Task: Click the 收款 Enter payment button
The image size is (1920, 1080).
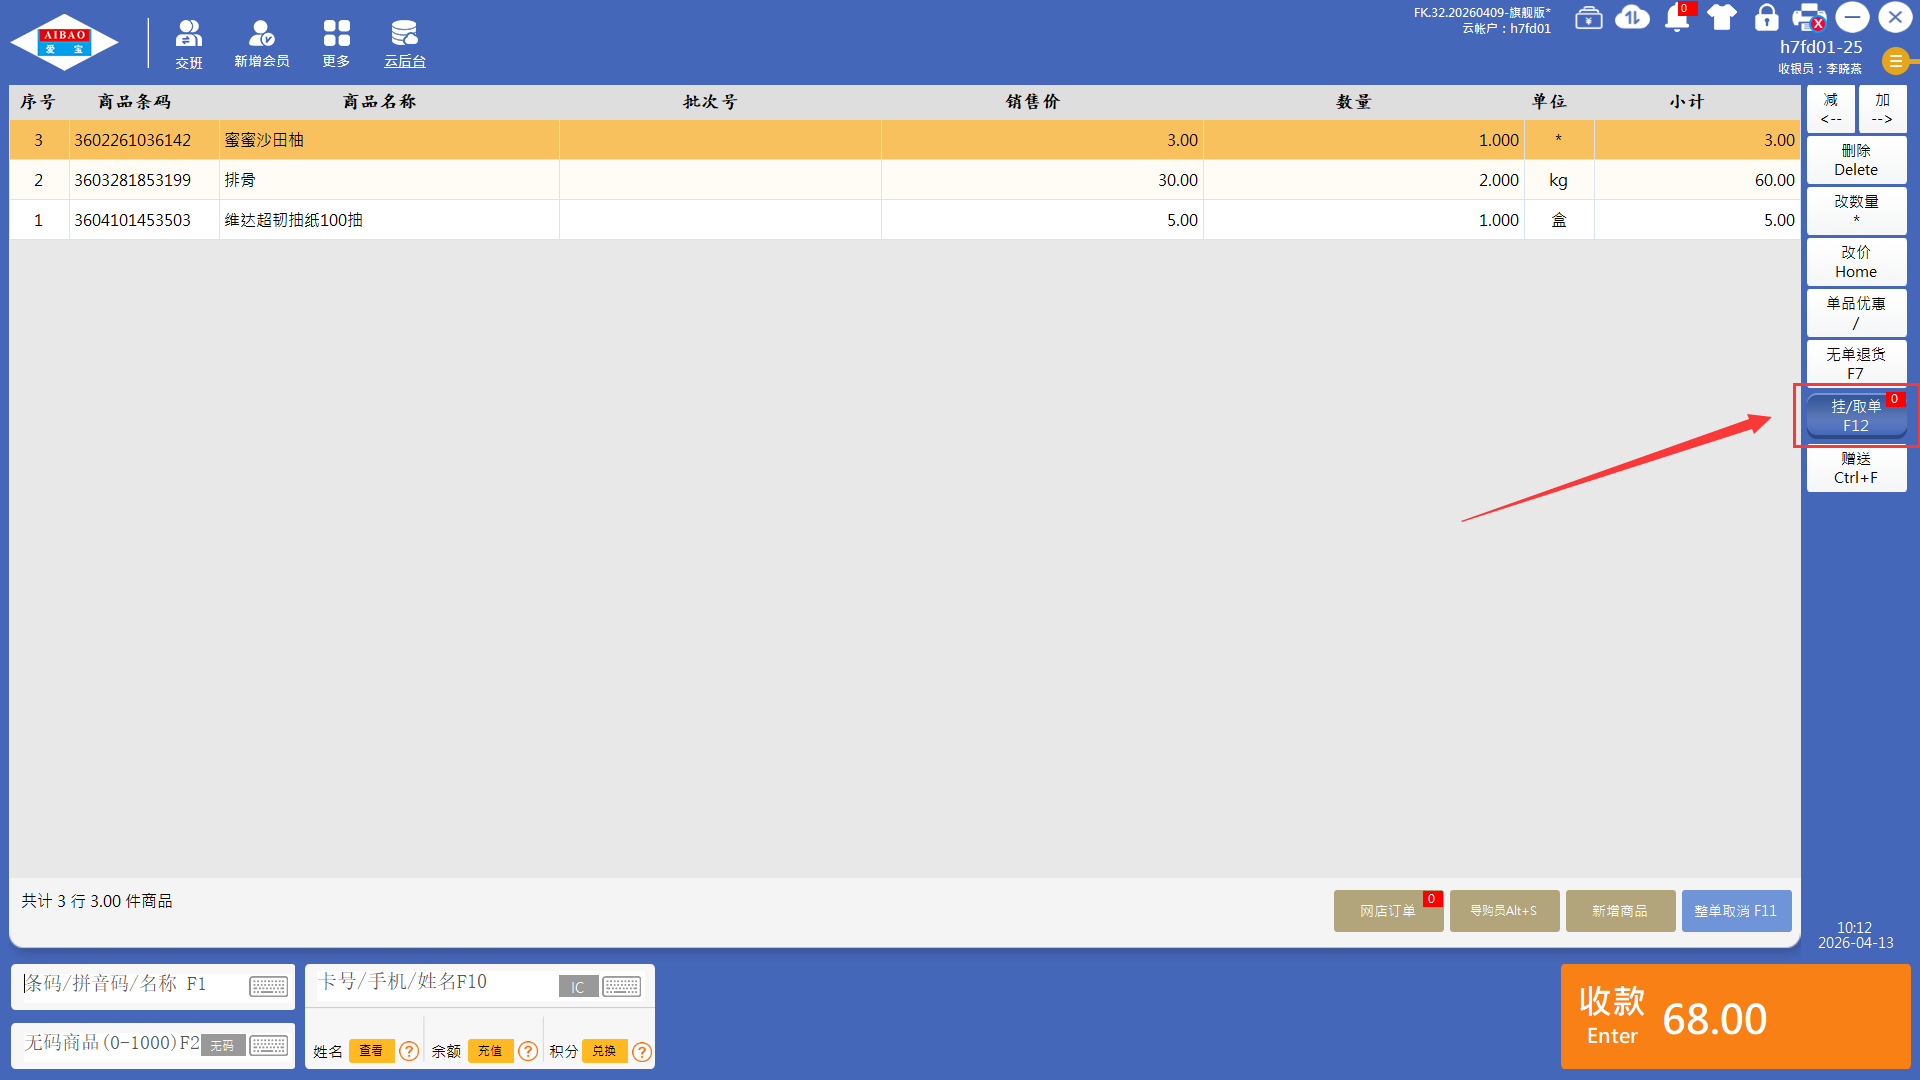Action: point(1735,1017)
